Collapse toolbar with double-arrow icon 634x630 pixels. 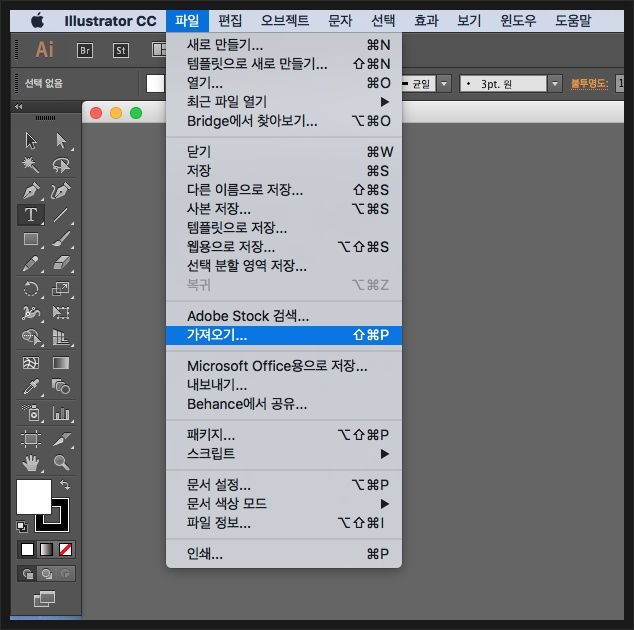pyautogui.click(x=19, y=107)
